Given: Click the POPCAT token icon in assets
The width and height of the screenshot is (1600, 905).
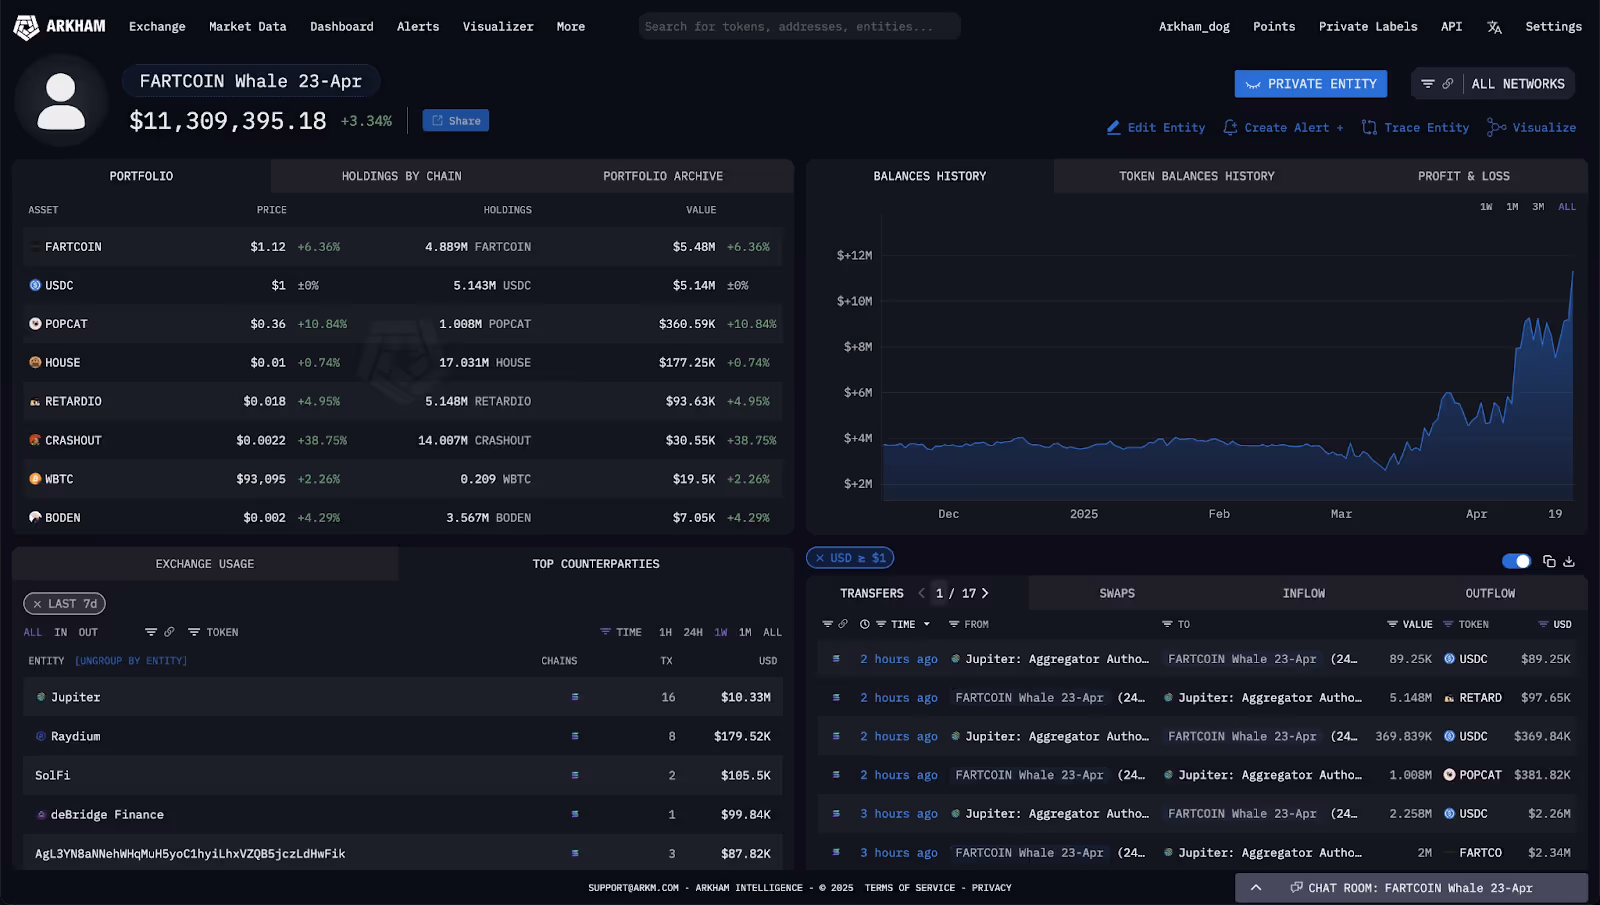Looking at the screenshot, I should [x=35, y=324].
